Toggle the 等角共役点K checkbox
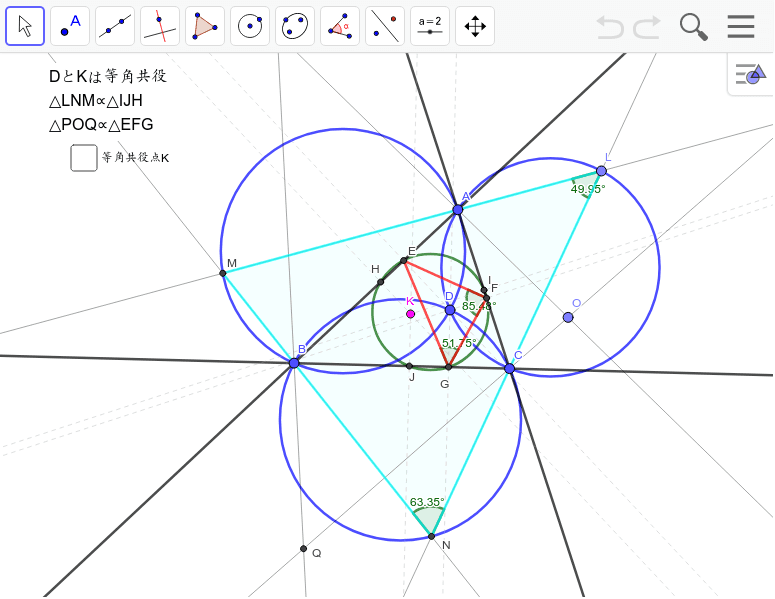 [x=84, y=158]
